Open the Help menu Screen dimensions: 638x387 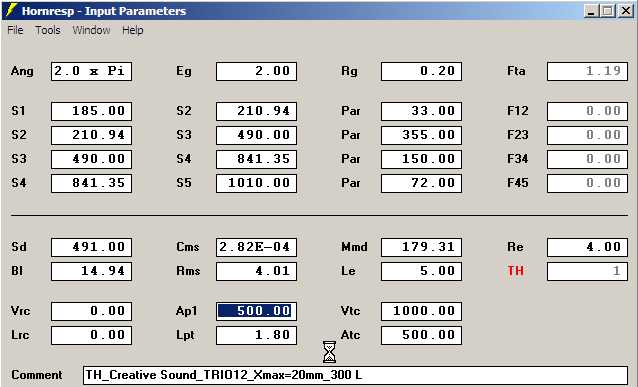tap(133, 30)
